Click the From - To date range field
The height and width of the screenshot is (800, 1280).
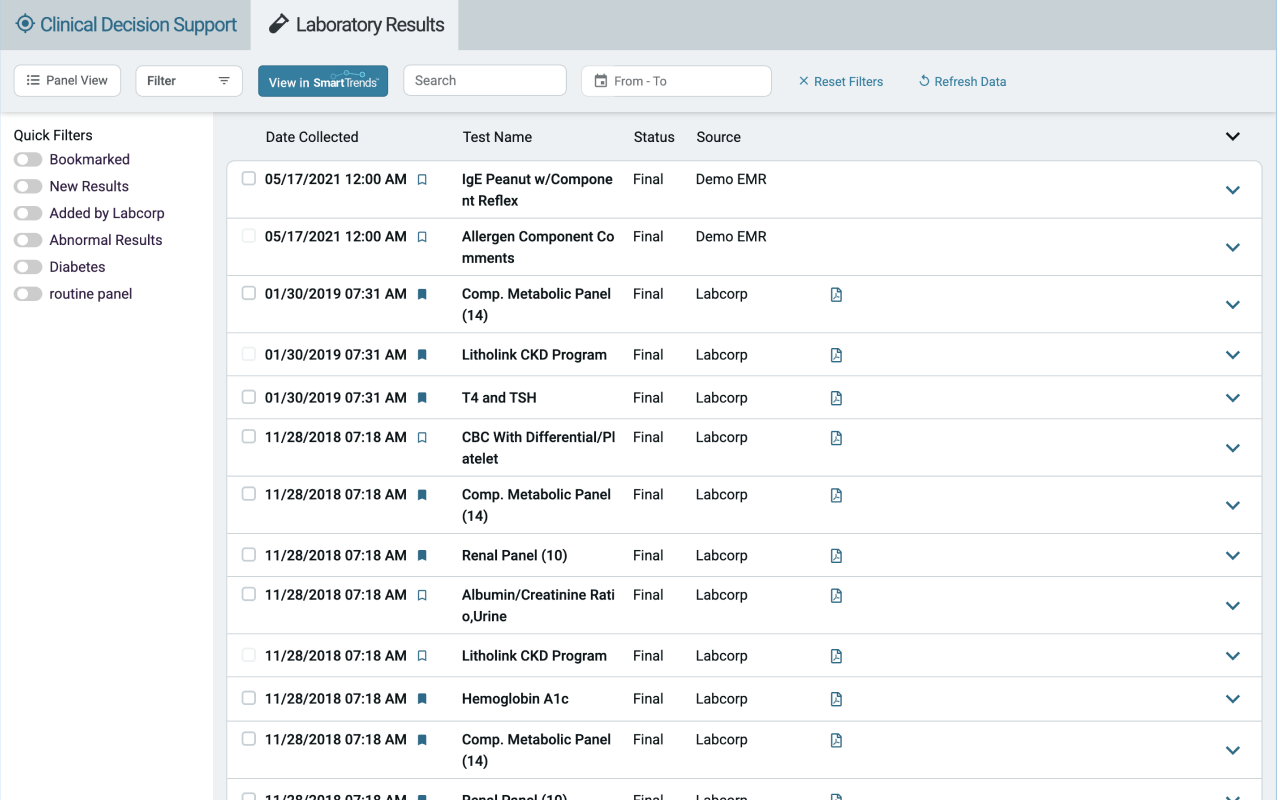pos(676,81)
